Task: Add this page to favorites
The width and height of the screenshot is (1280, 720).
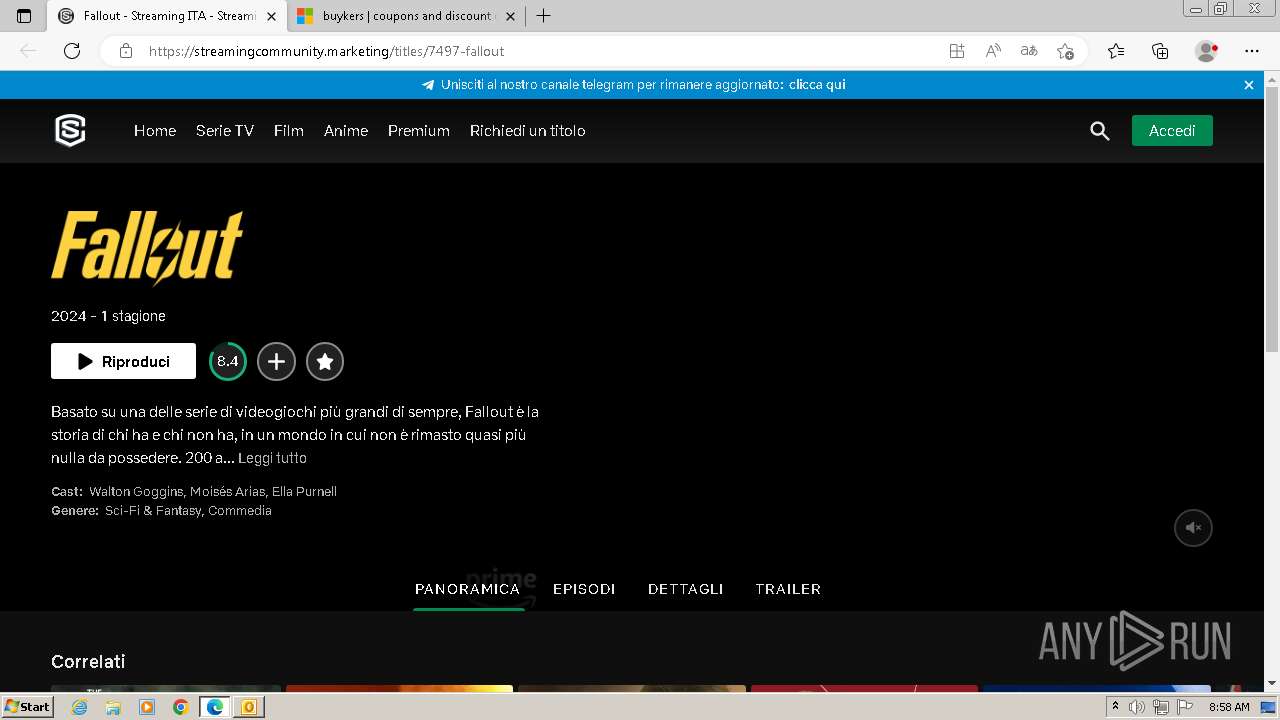Action: point(1065,51)
